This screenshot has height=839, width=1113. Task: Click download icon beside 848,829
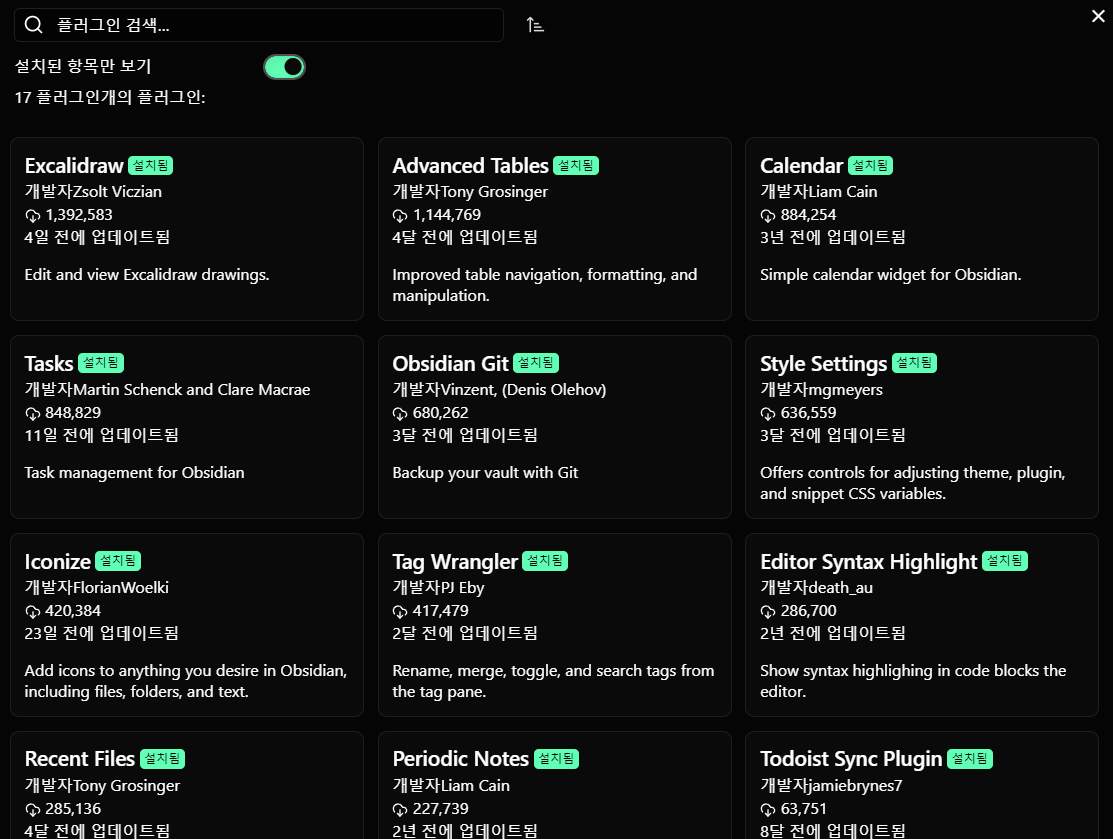point(33,414)
